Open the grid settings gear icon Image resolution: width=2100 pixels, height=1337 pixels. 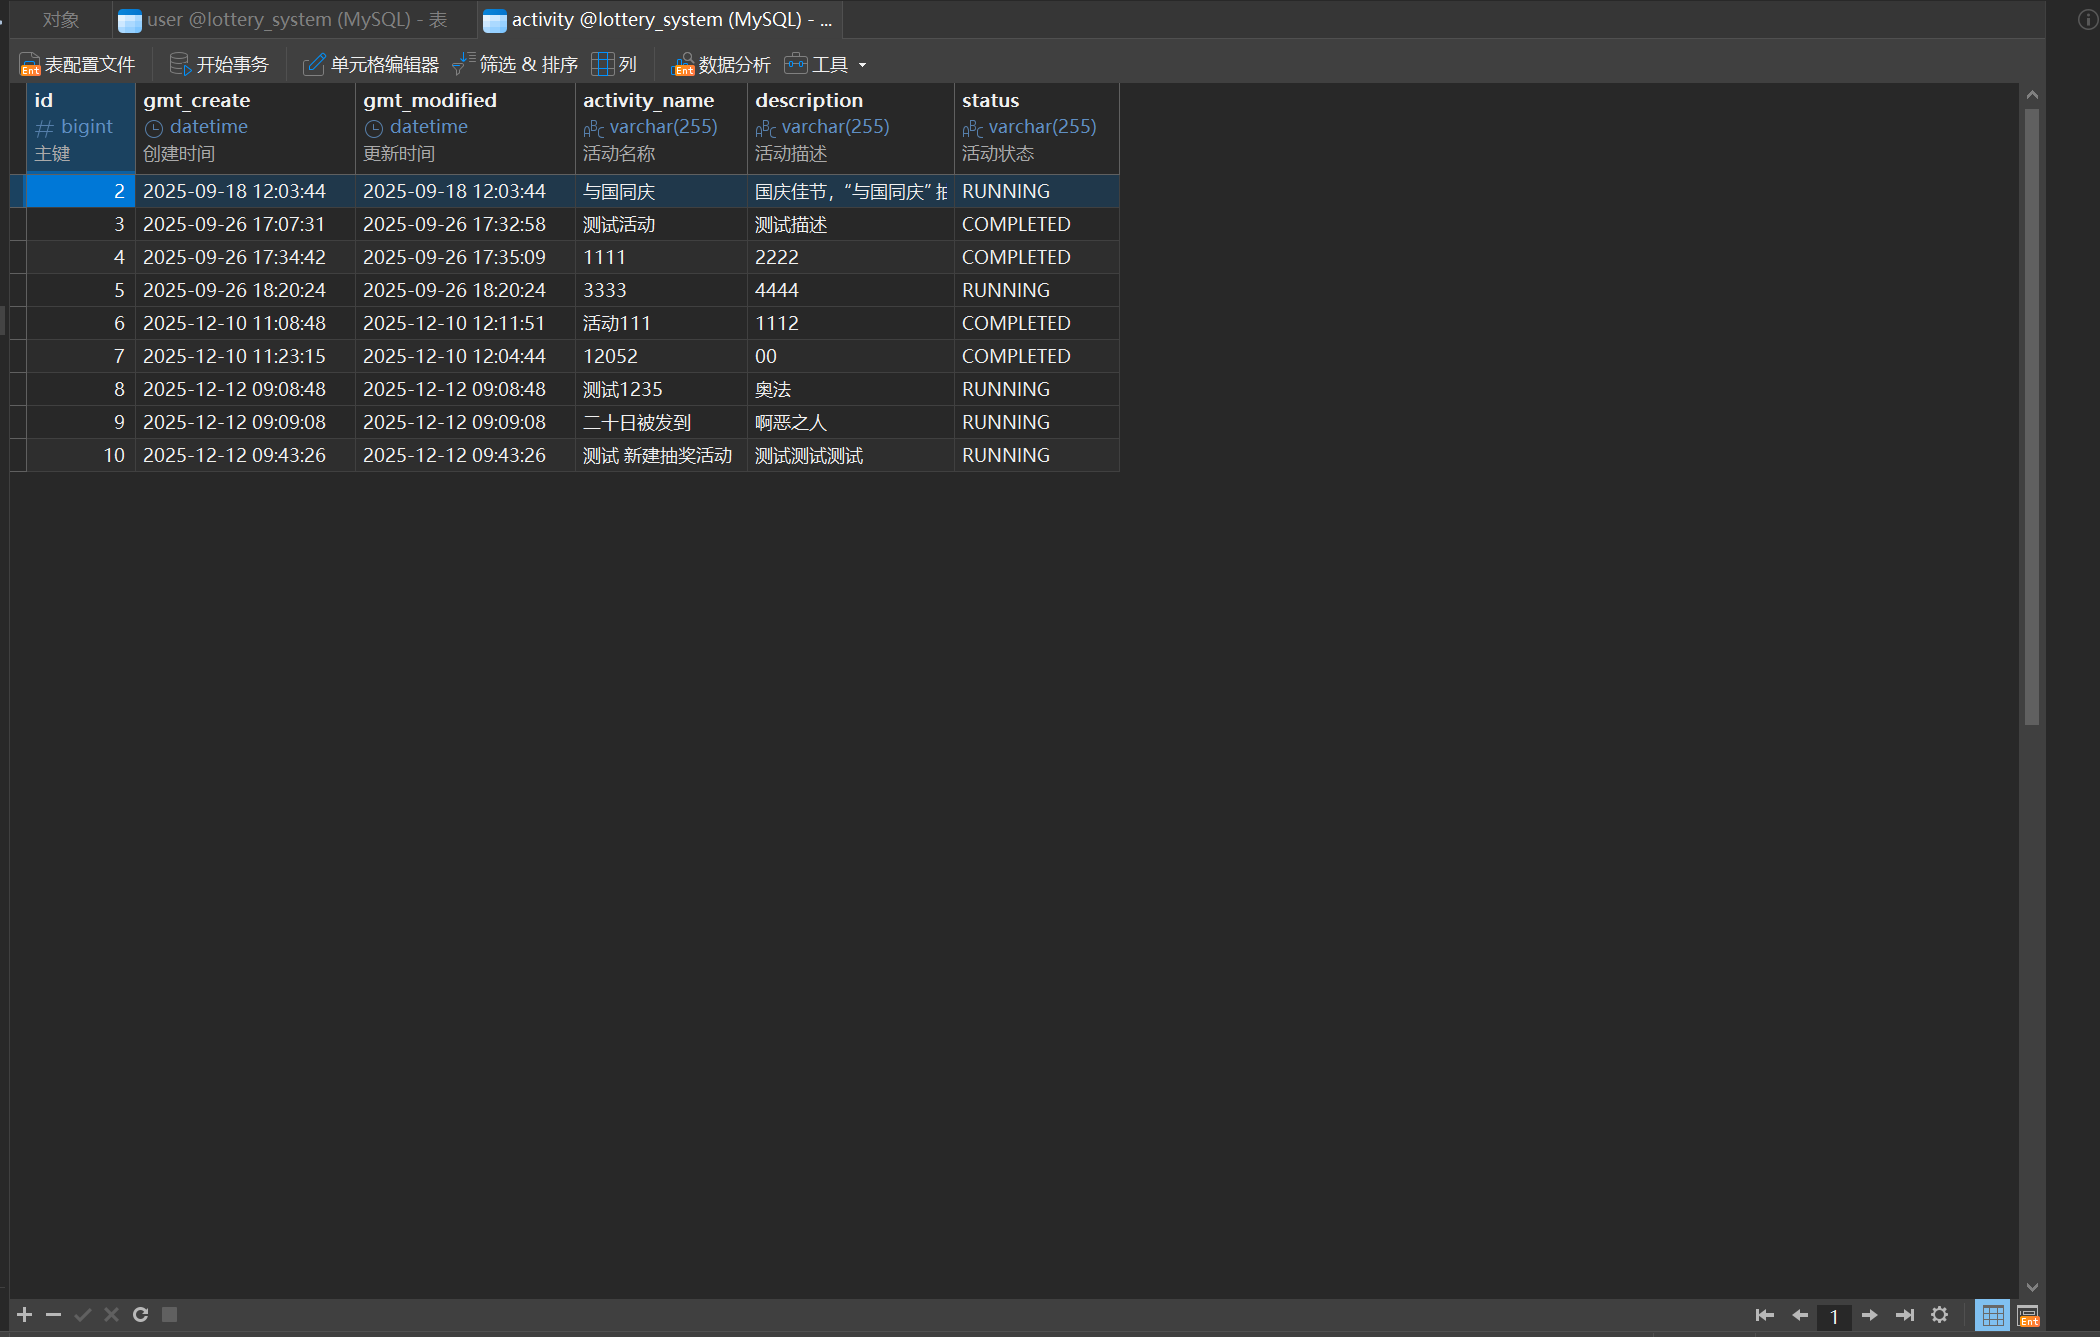[x=1939, y=1315]
